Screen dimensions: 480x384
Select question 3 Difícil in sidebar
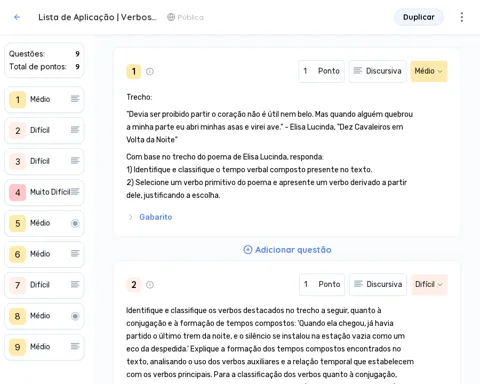click(44, 161)
